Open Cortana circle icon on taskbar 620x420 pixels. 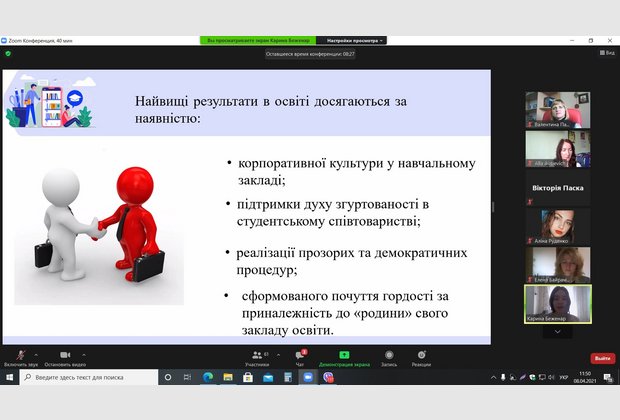[168, 377]
